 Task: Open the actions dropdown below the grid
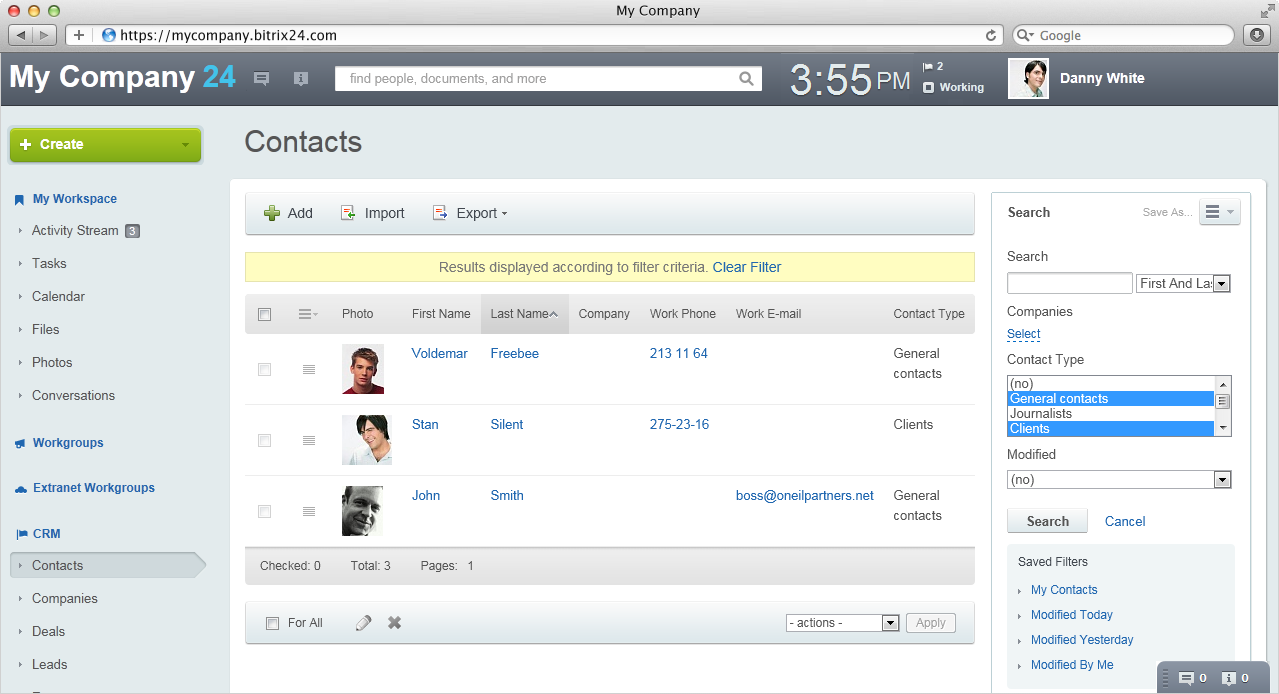(x=844, y=623)
